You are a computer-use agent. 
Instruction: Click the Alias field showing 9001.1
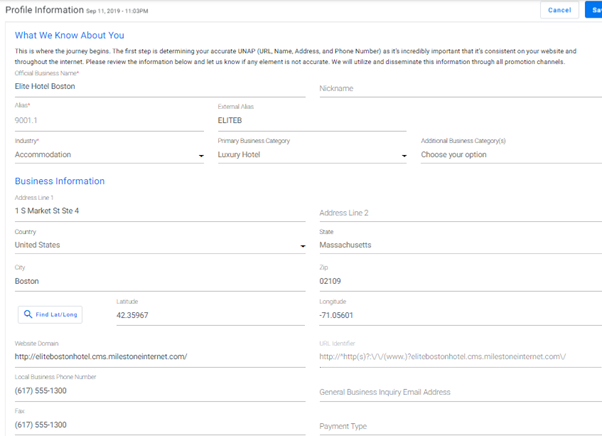pyautogui.click(x=109, y=121)
